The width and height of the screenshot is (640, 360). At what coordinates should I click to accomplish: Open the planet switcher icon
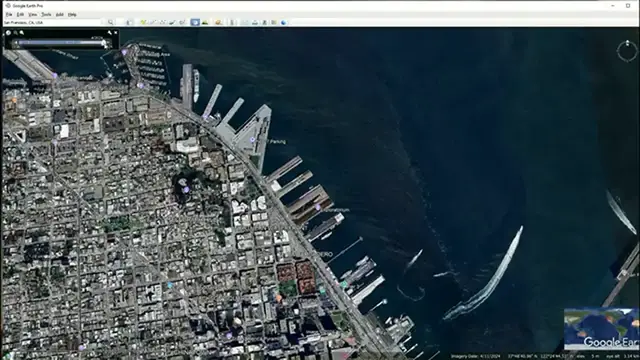click(x=218, y=22)
